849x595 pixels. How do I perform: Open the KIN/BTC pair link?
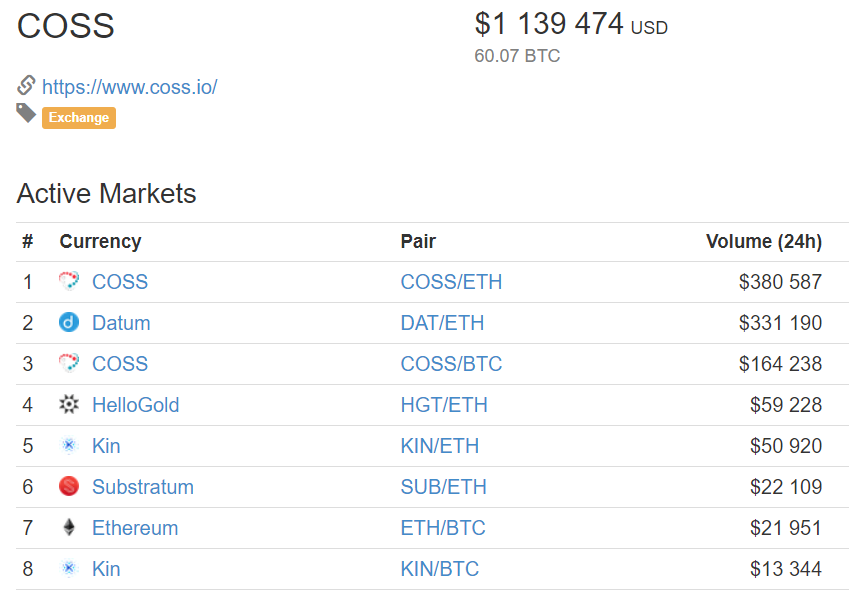440,568
